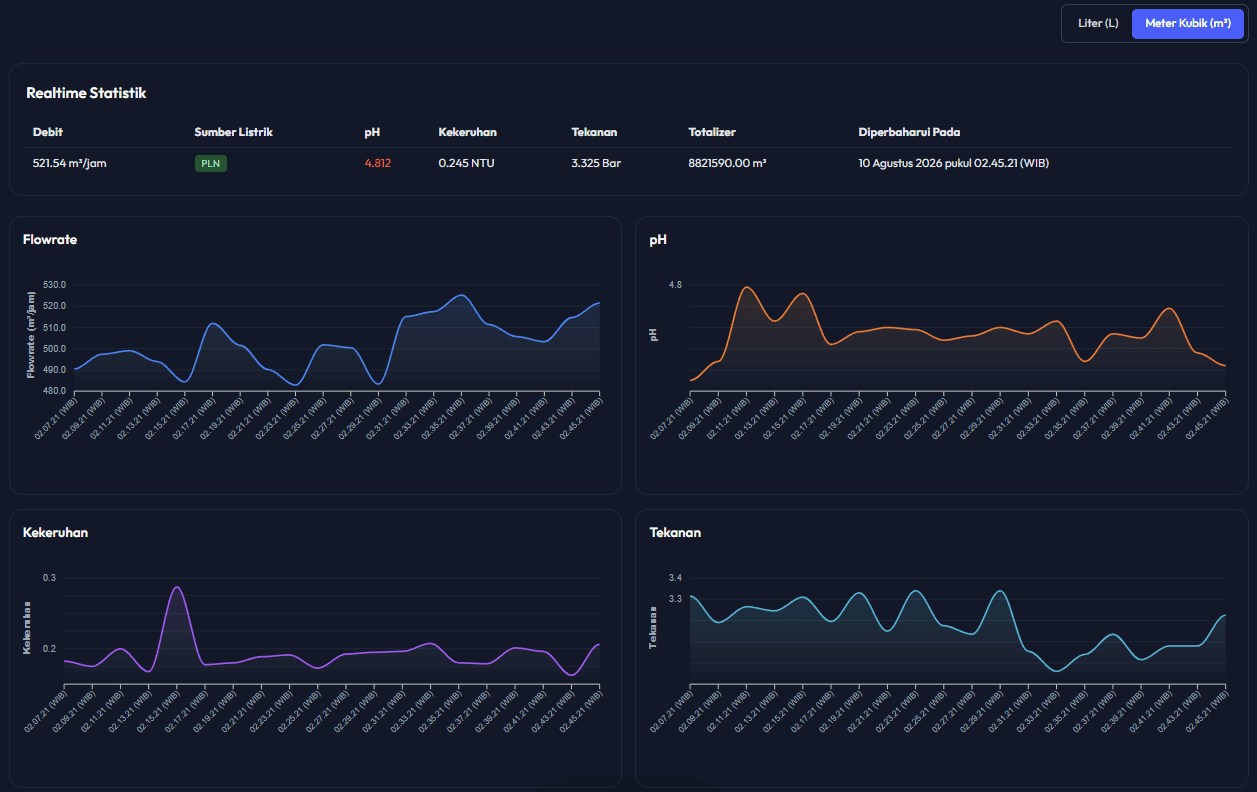Click the Diperbaharui Pada column header
Viewport: 1257px width, 792px height.
(x=909, y=132)
